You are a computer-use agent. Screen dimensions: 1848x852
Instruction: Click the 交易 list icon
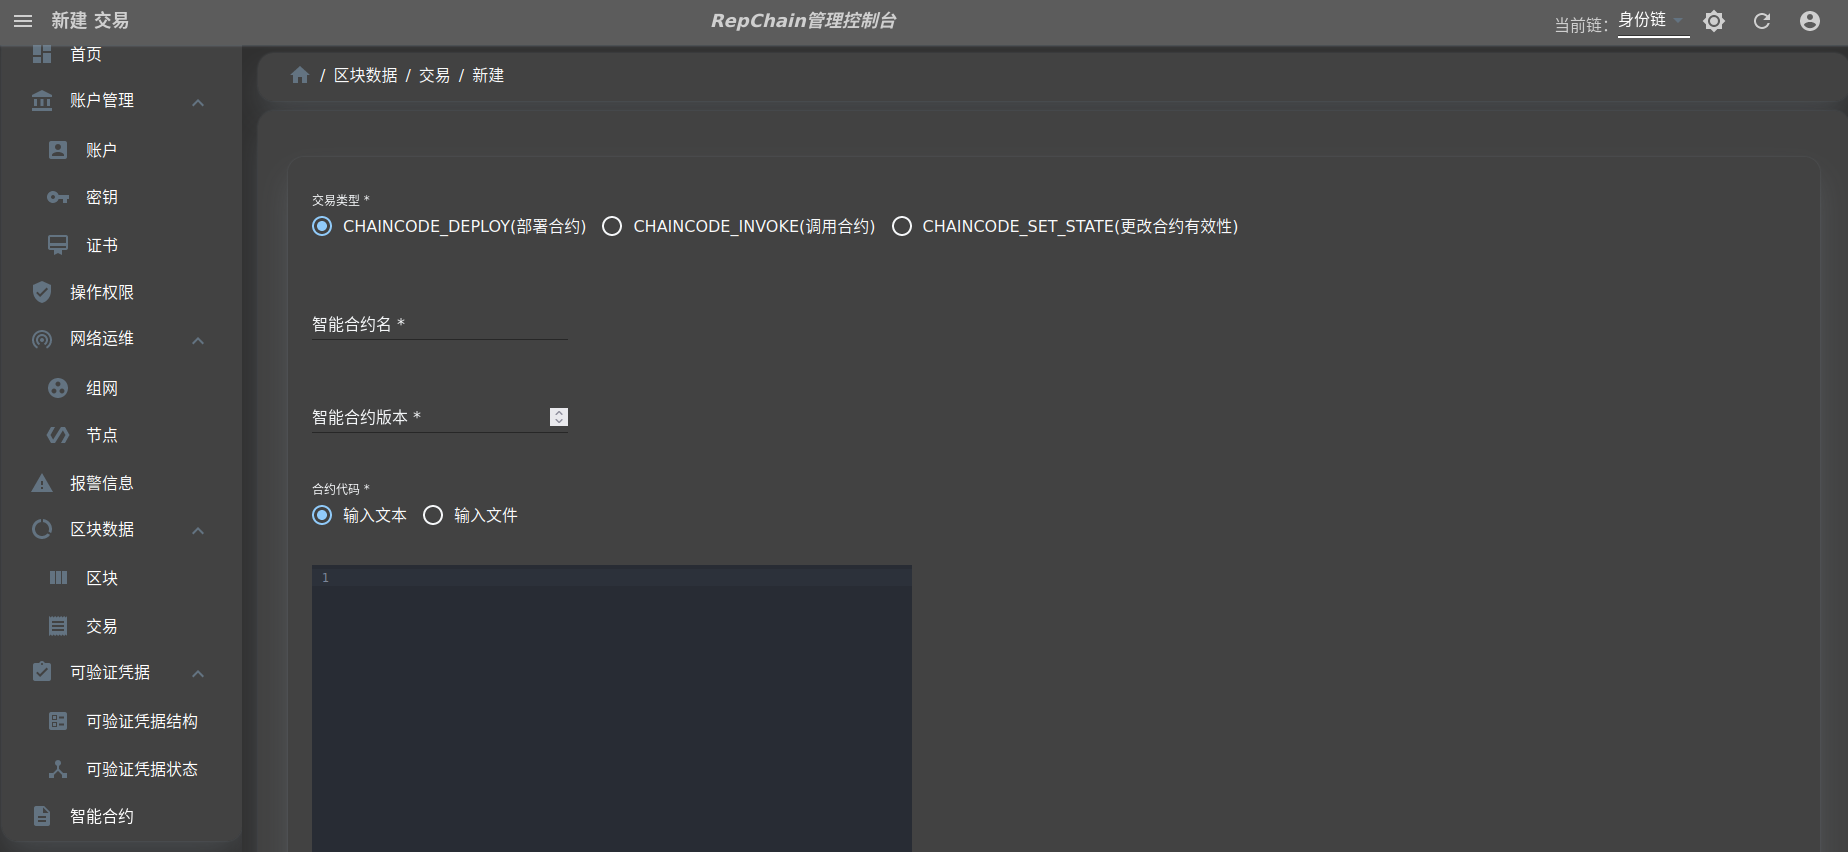(x=58, y=626)
